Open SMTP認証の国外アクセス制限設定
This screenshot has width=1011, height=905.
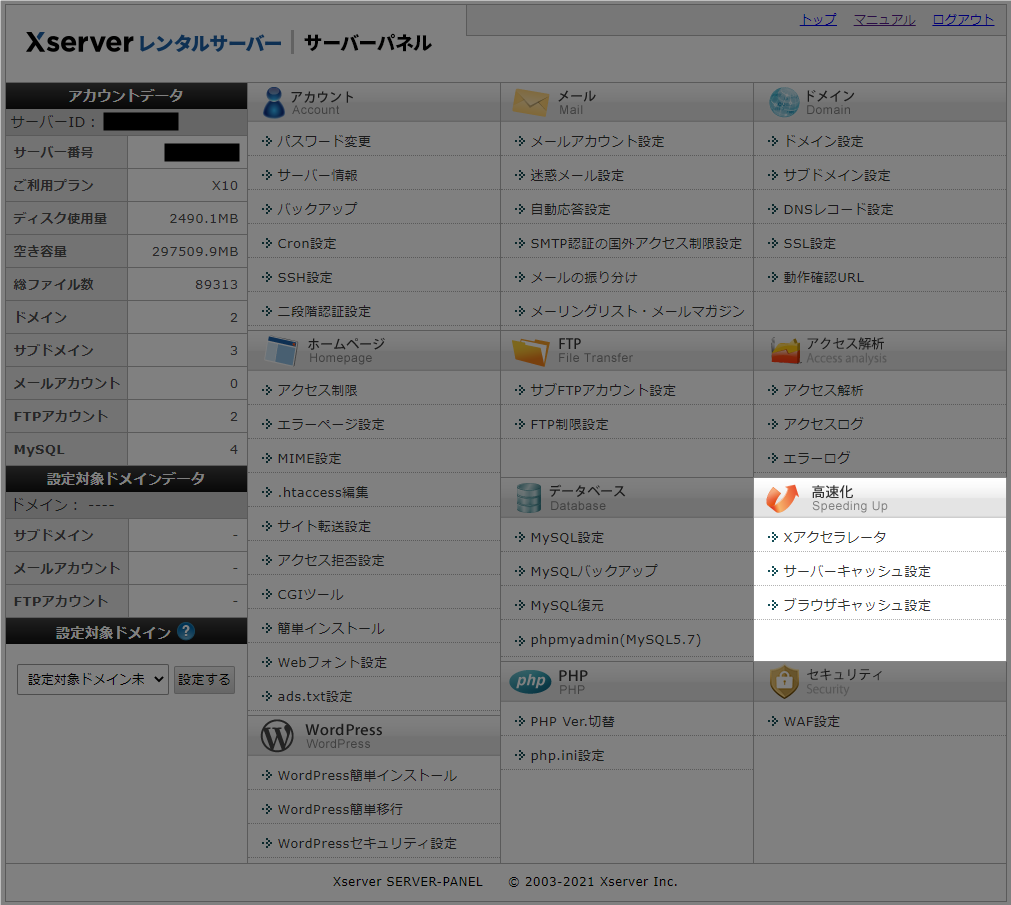(x=636, y=244)
